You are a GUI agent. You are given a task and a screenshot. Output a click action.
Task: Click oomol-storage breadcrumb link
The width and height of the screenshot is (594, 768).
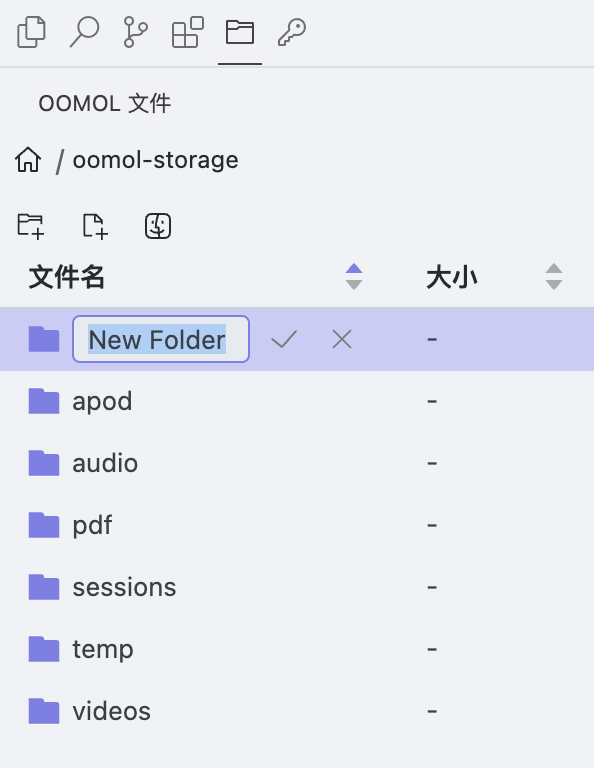click(x=156, y=160)
